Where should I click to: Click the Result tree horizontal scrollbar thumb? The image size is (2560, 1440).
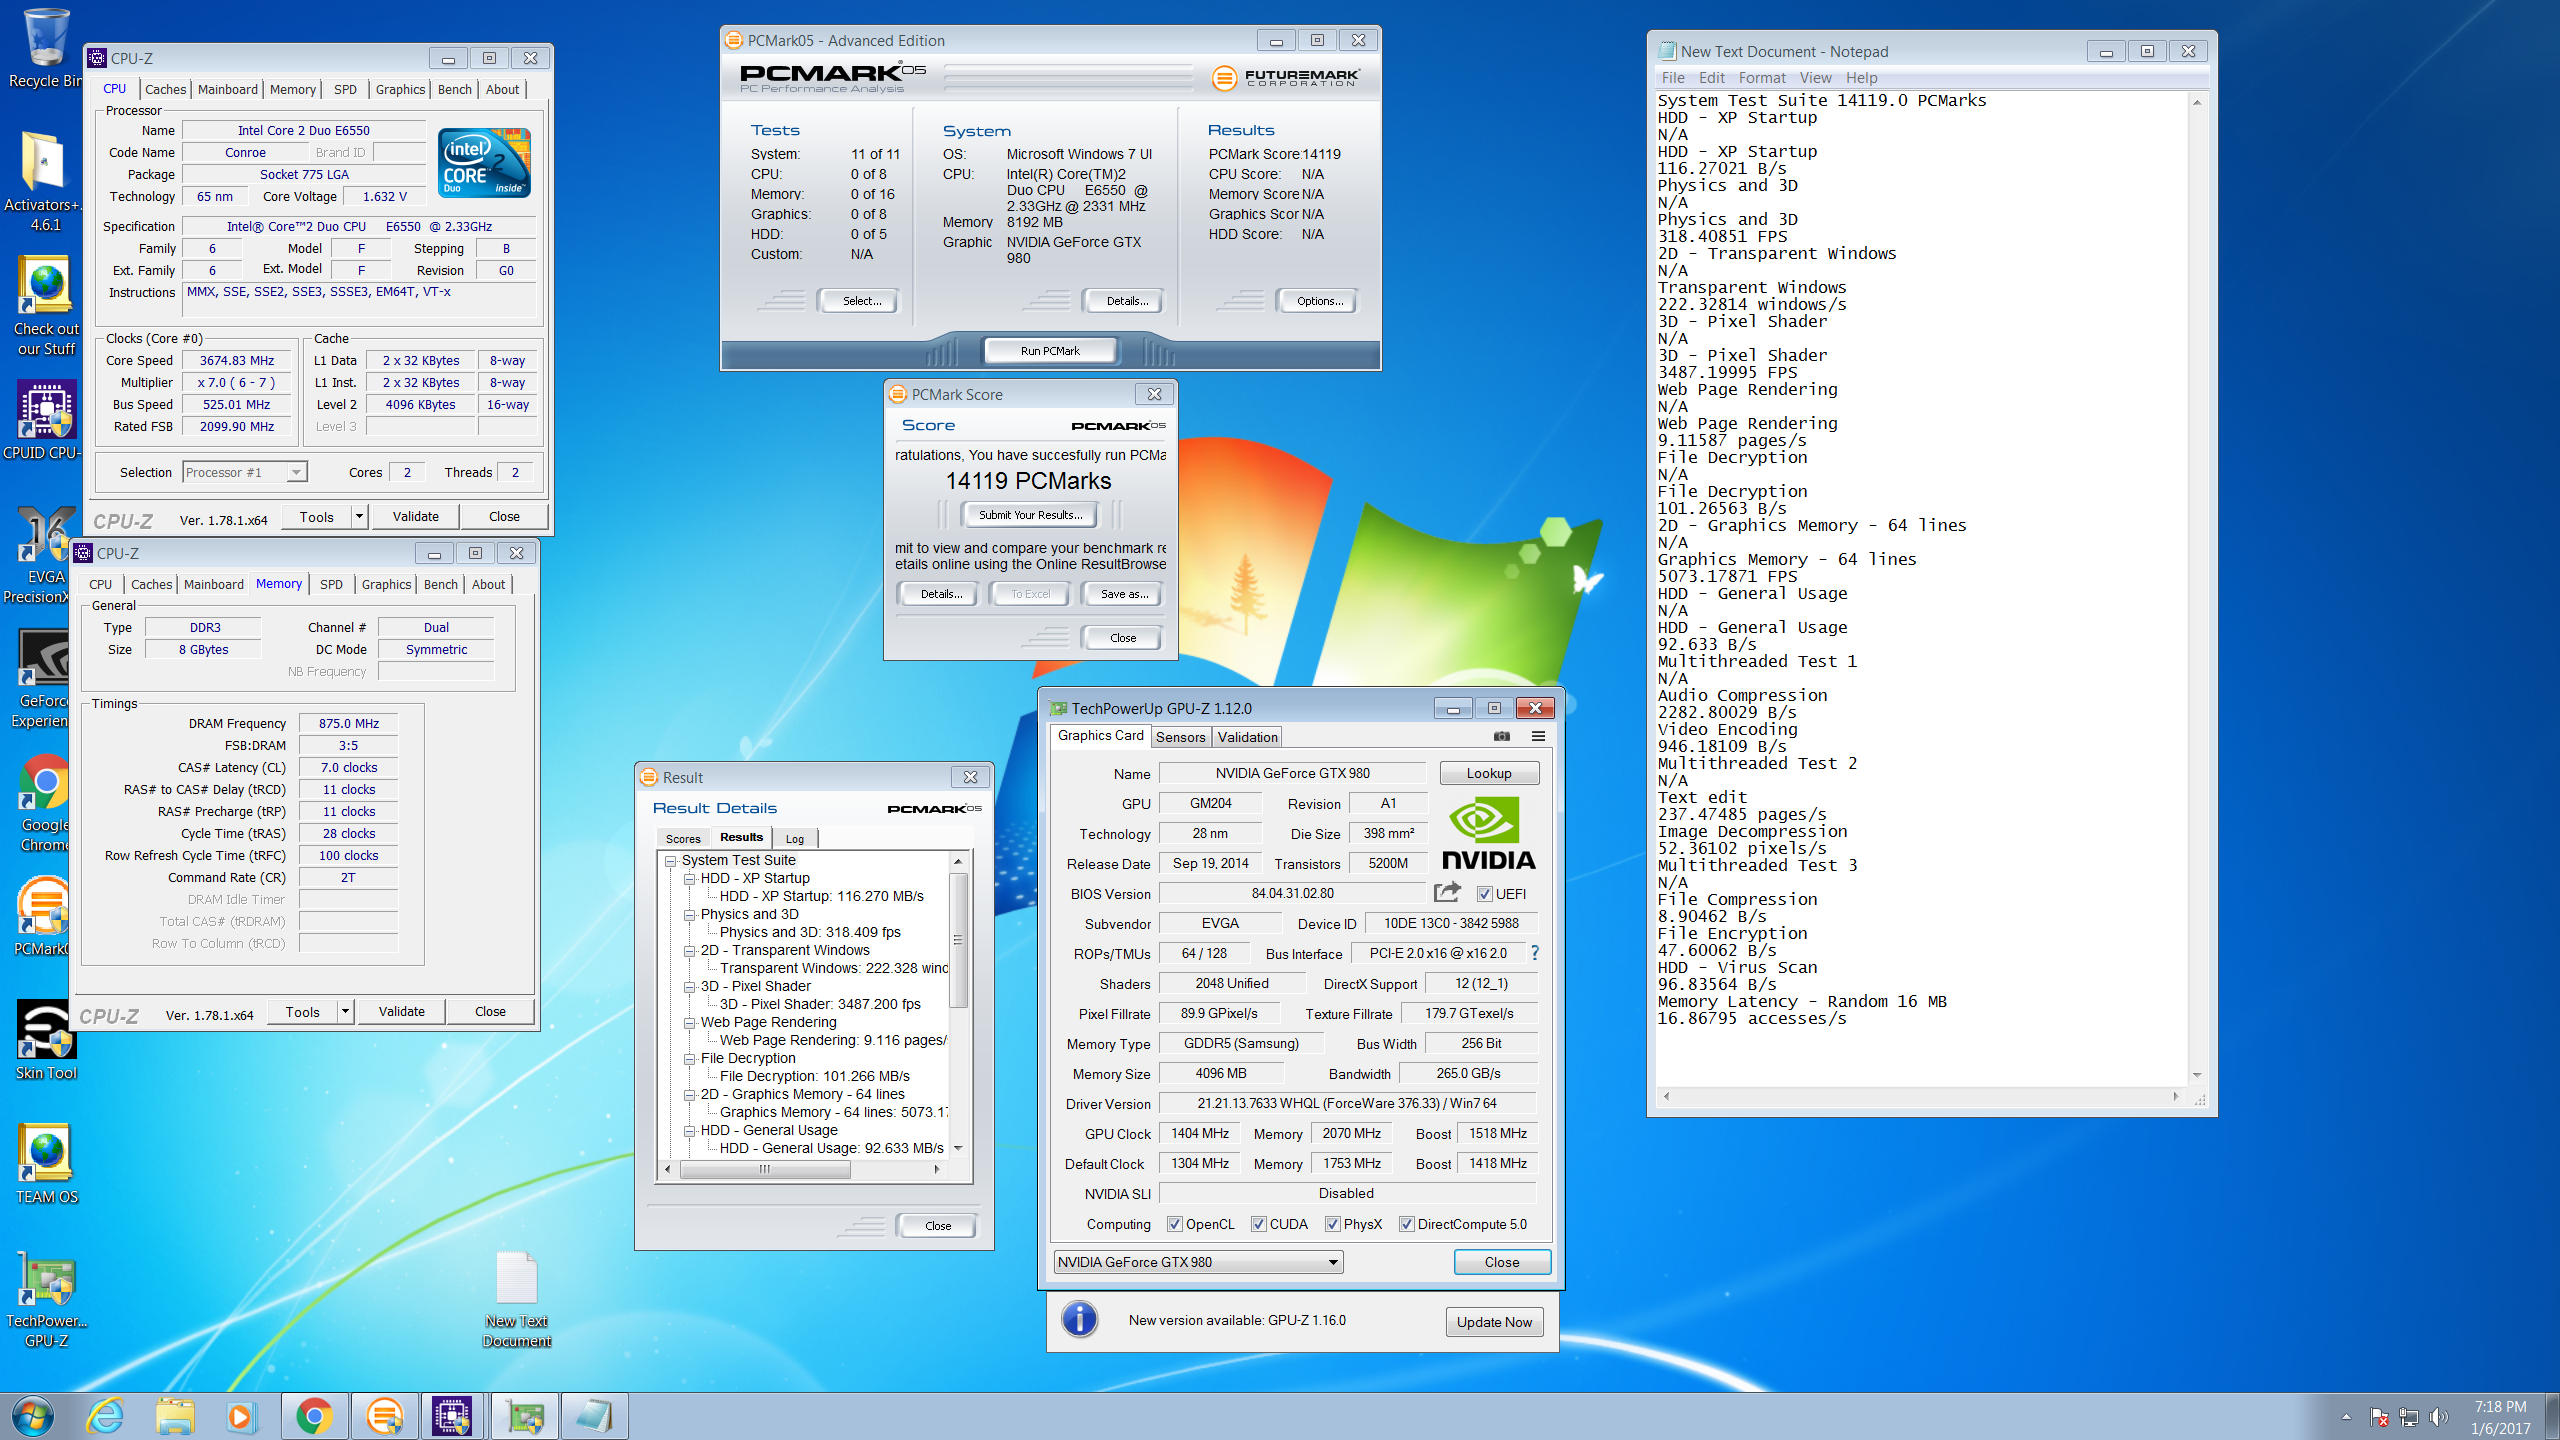click(x=765, y=1169)
